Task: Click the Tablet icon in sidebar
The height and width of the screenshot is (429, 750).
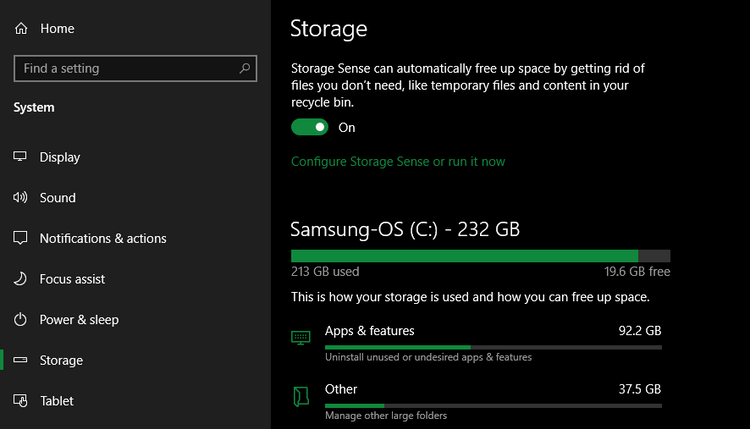Action: click(x=20, y=401)
